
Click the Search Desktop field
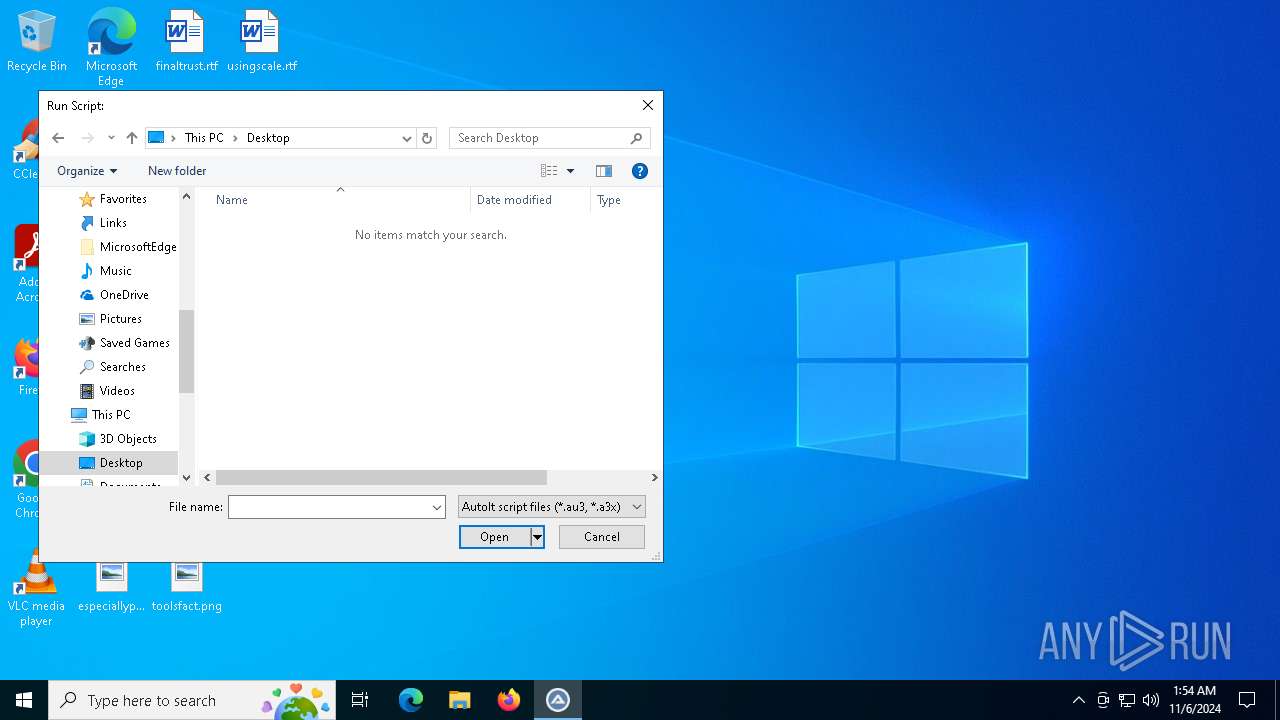[x=540, y=138]
